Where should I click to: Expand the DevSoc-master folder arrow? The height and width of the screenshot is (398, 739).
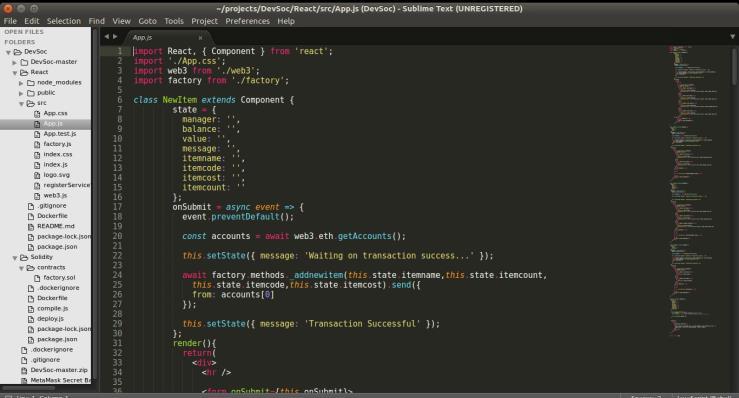tap(15, 62)
